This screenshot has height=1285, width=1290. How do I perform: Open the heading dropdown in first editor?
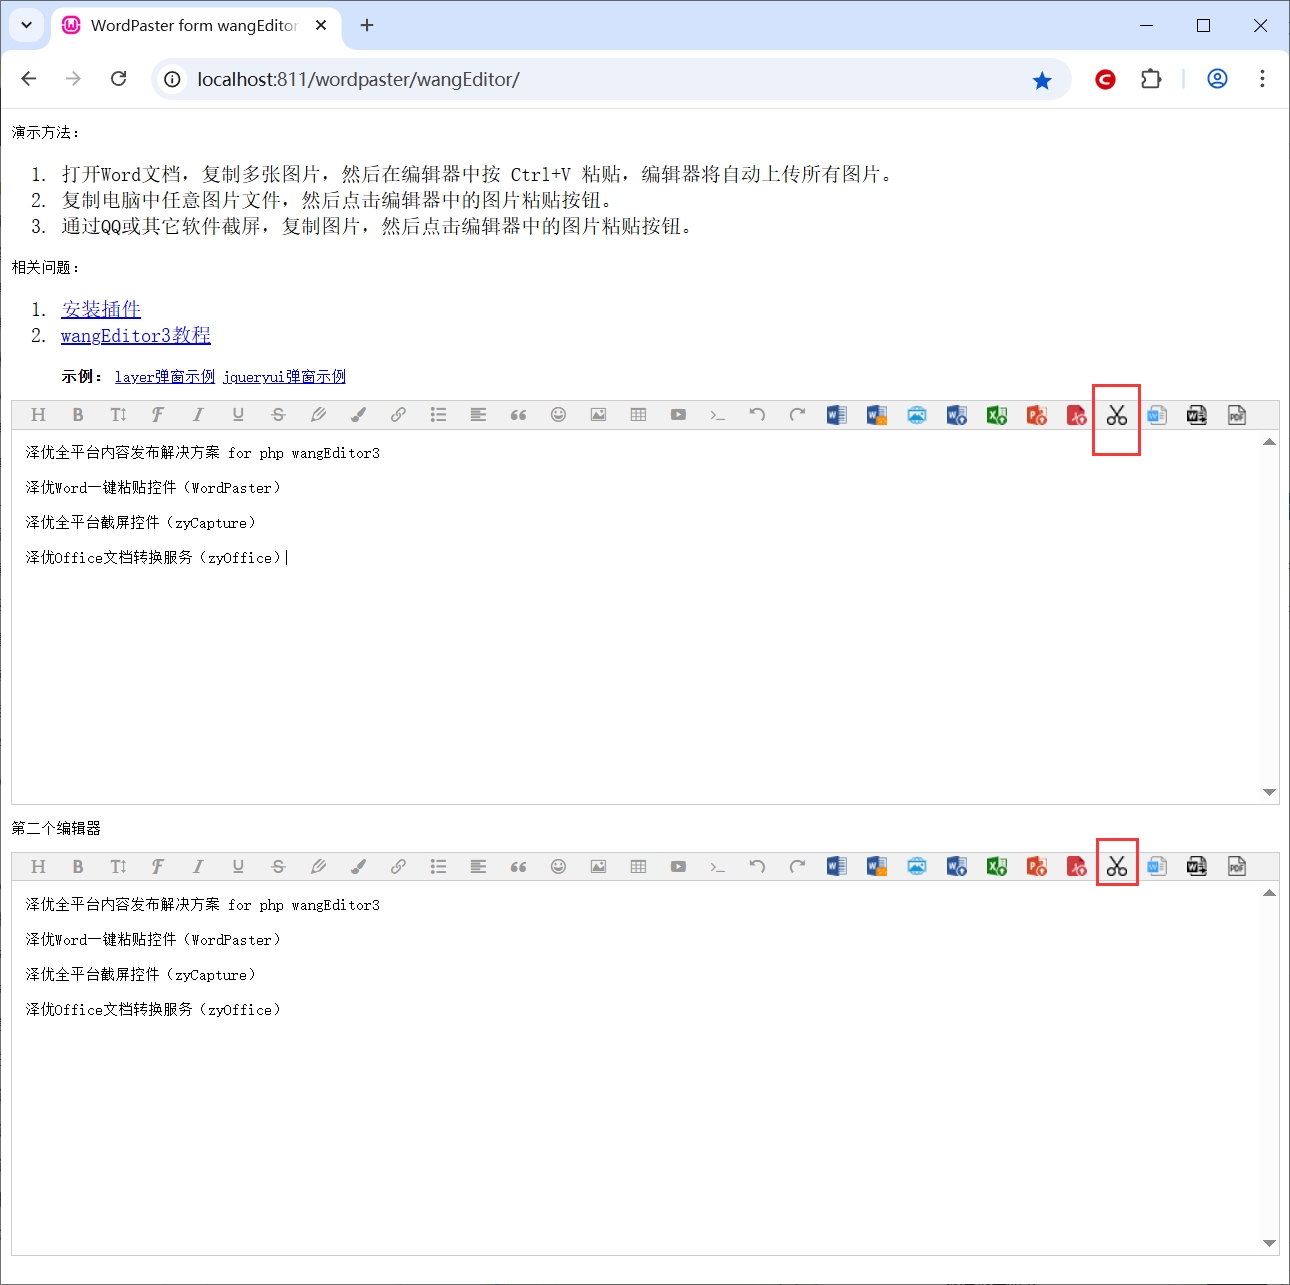(38, 415)
